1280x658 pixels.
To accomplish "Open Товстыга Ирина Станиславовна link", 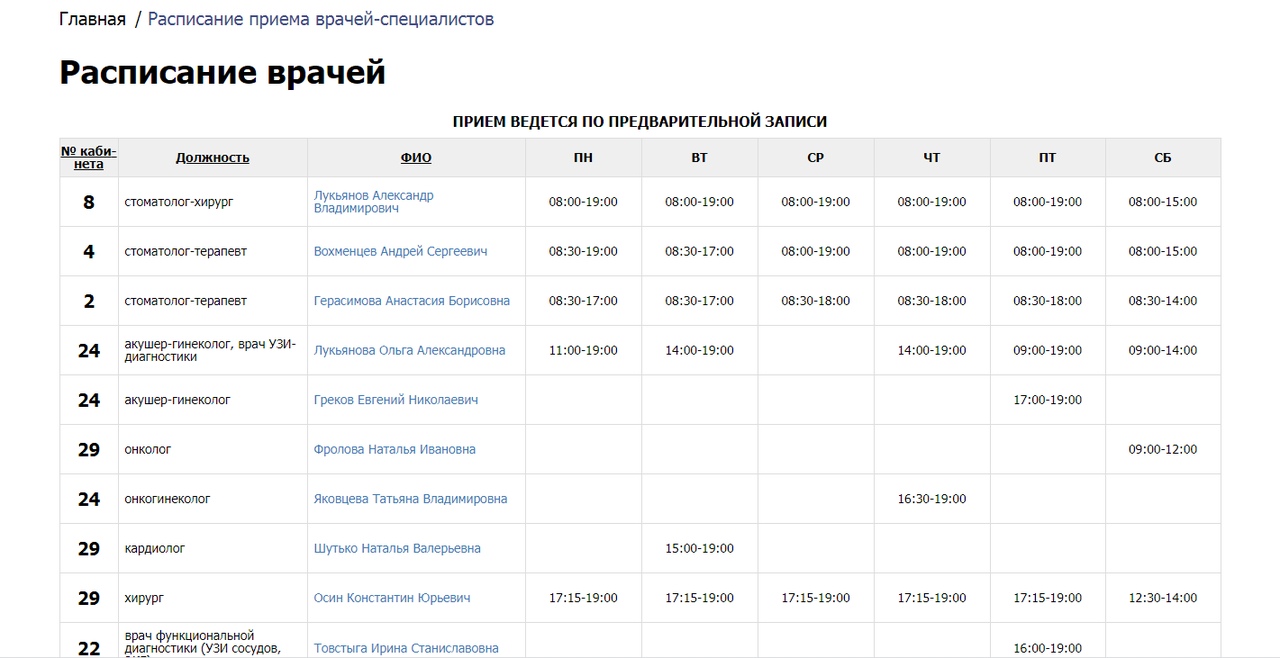I will (406, 648).
